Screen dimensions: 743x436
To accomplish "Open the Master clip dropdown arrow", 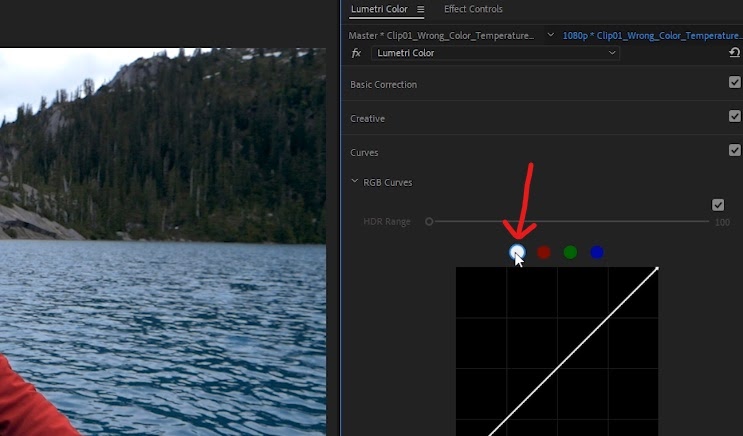I will pyautogui.click(x=550, y=35).
